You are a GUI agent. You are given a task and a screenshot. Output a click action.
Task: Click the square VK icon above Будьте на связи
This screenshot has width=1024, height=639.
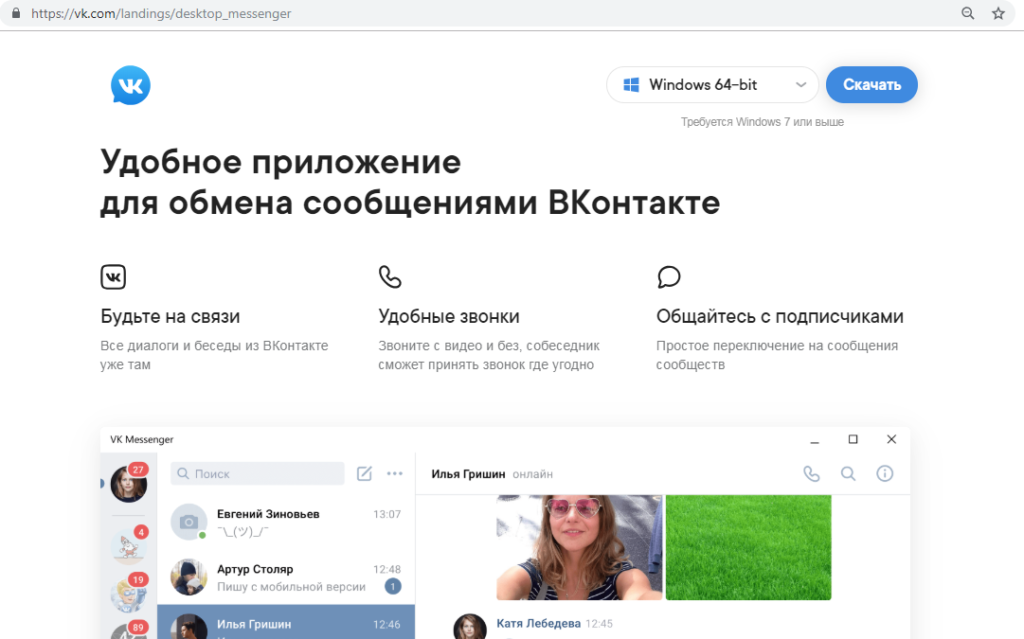click(113, 277)
